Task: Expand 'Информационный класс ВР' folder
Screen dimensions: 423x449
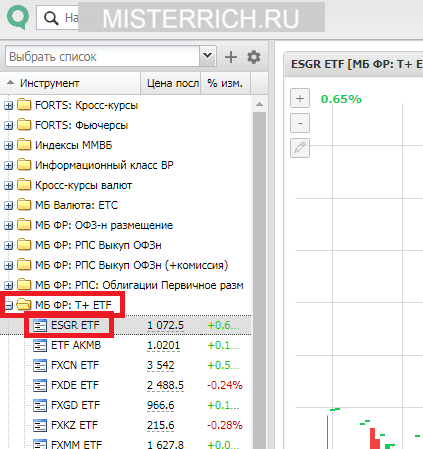Action: [x=8, y=166]
